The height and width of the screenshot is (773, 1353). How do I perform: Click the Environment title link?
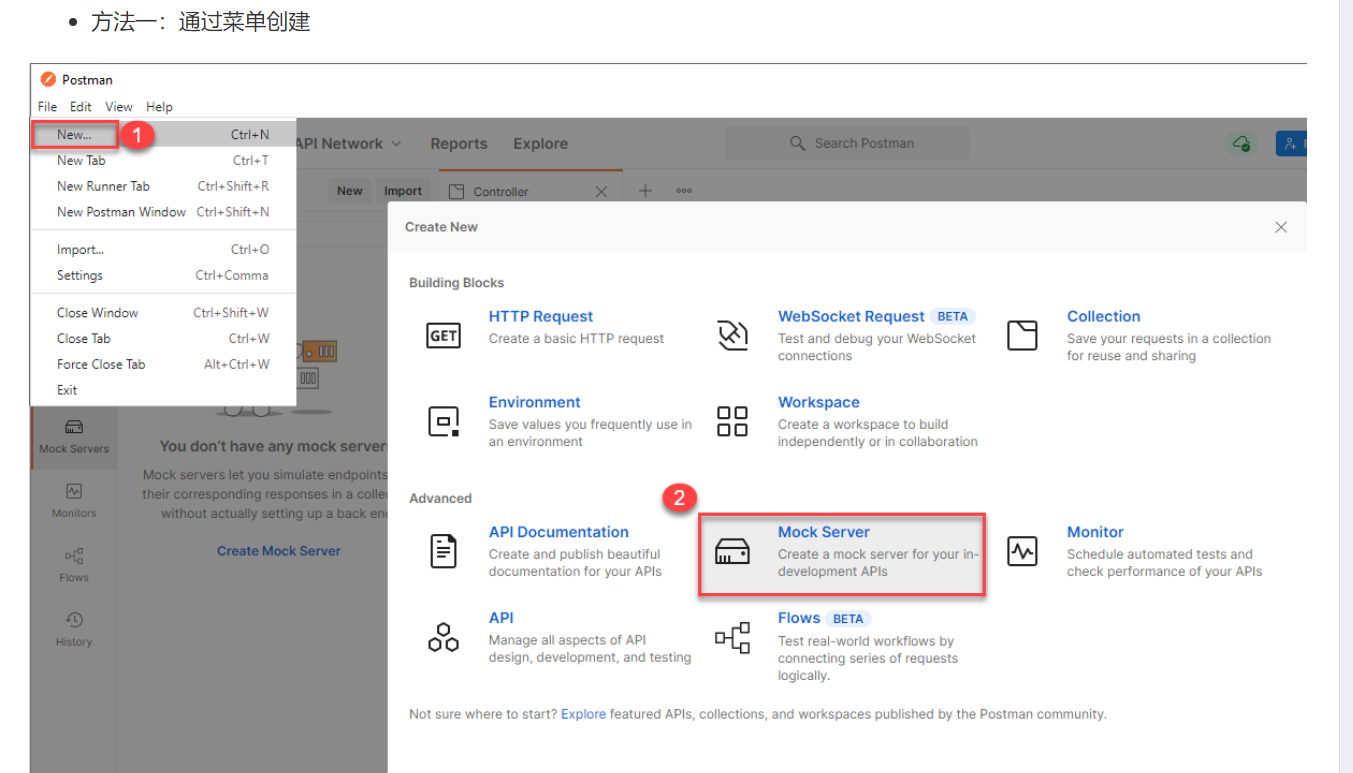pos(535,403)
